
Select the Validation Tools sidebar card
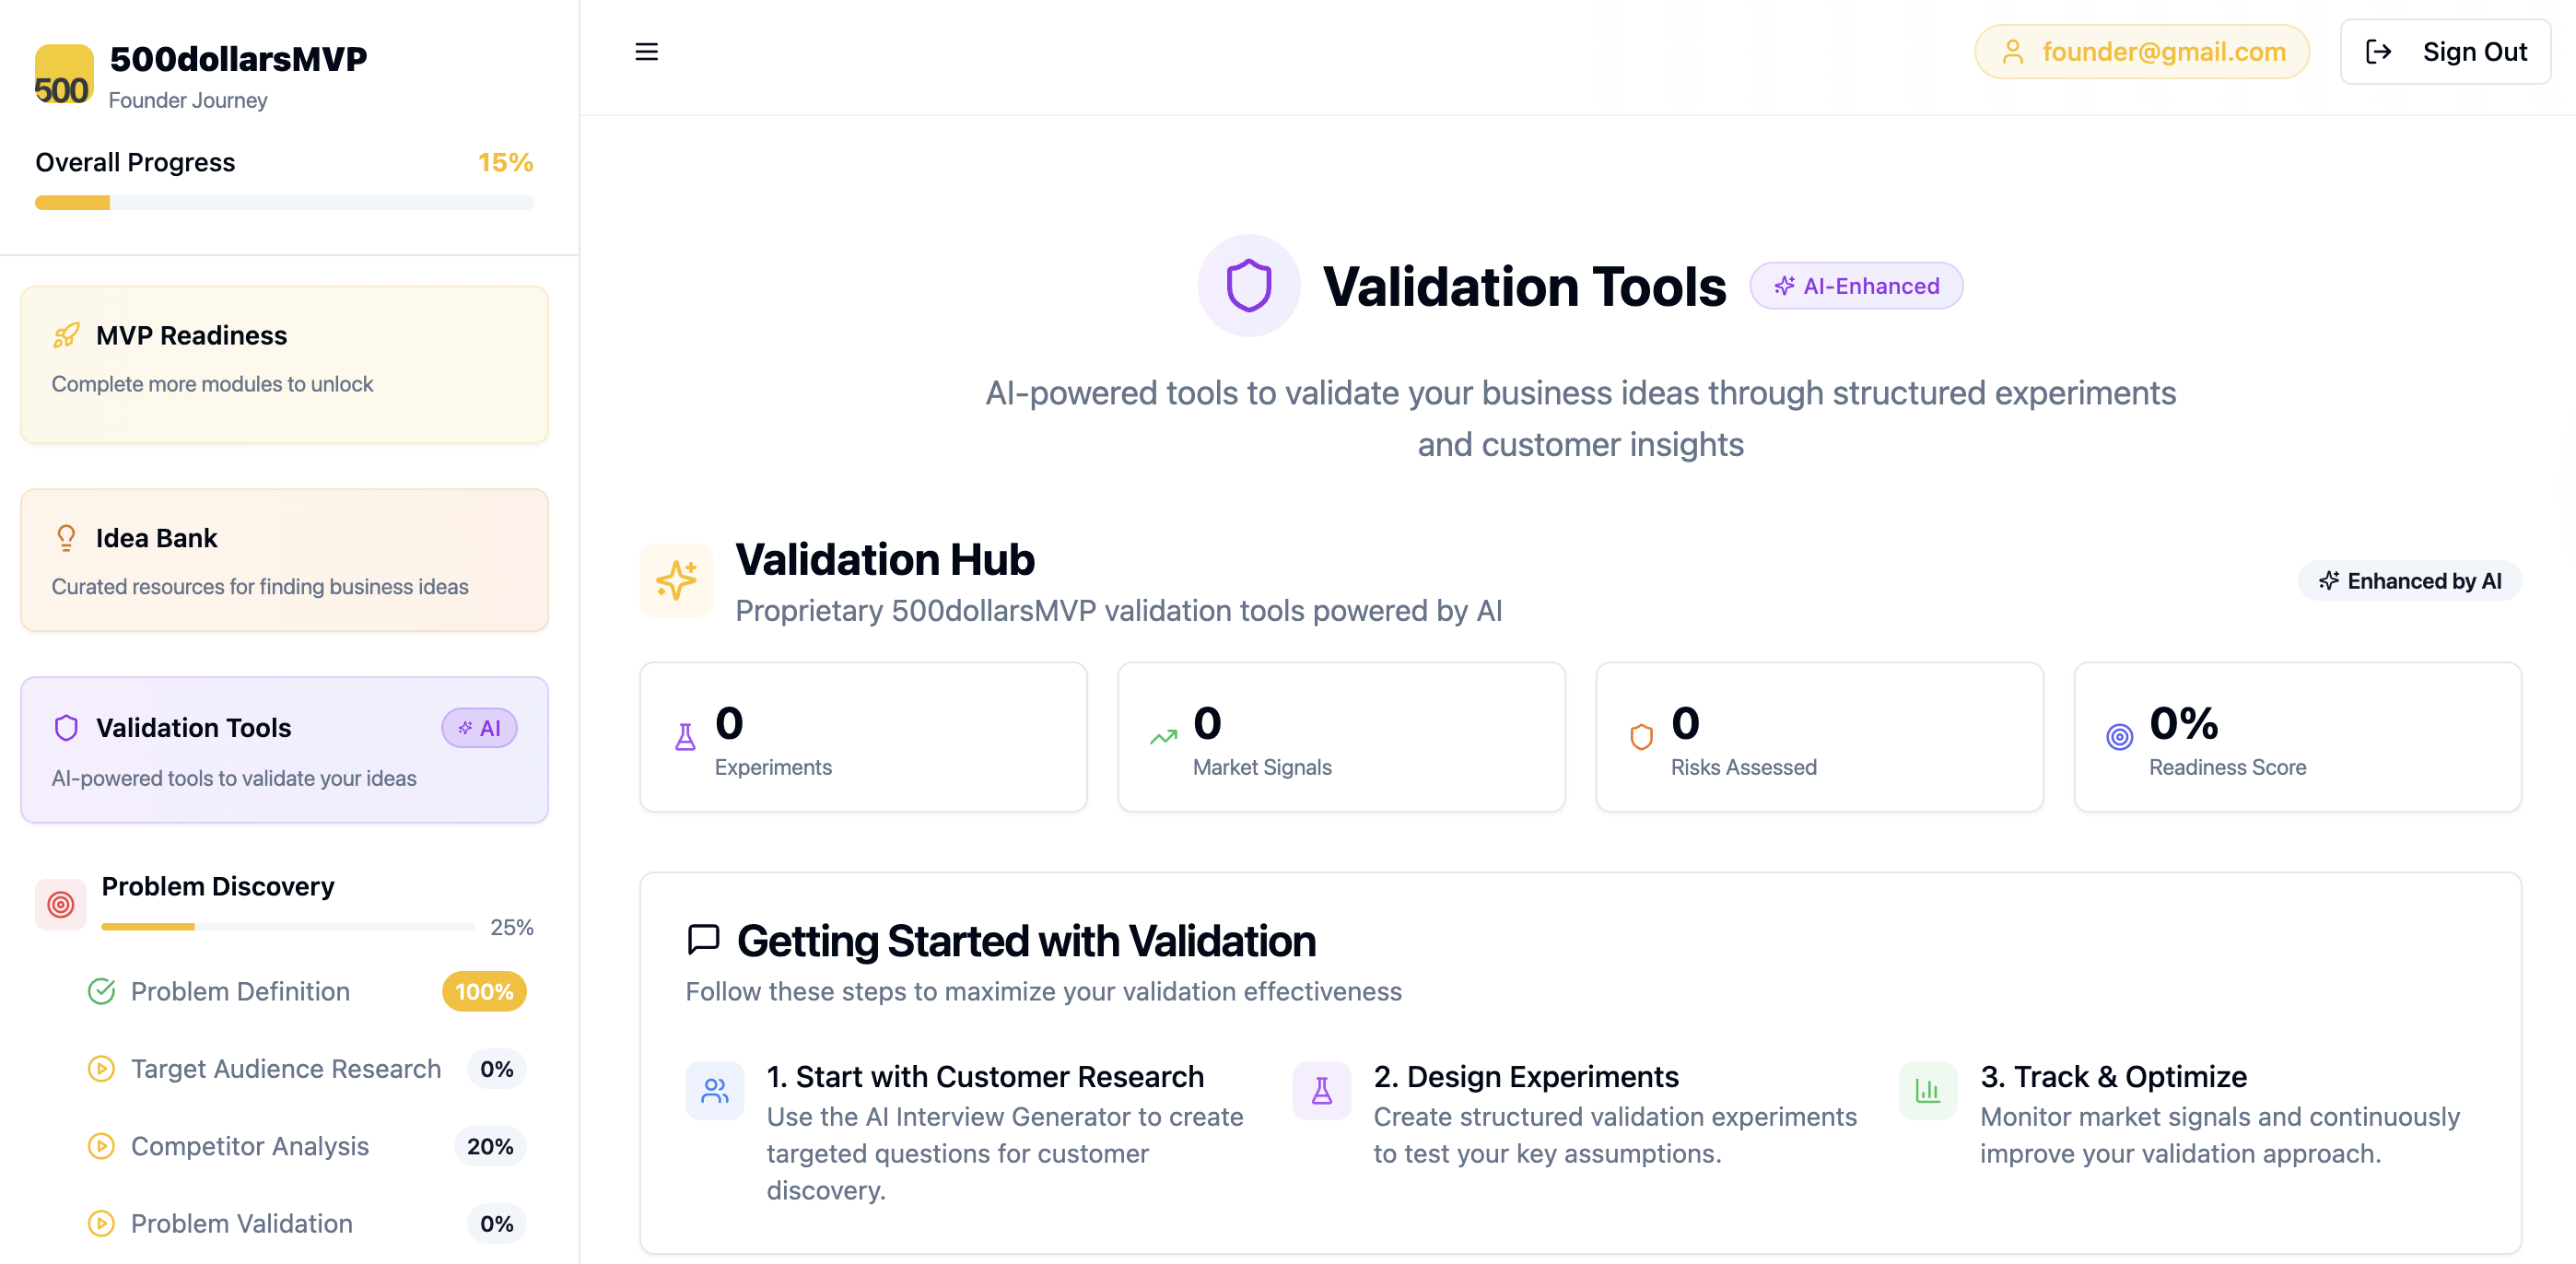[x=285, y=750]
